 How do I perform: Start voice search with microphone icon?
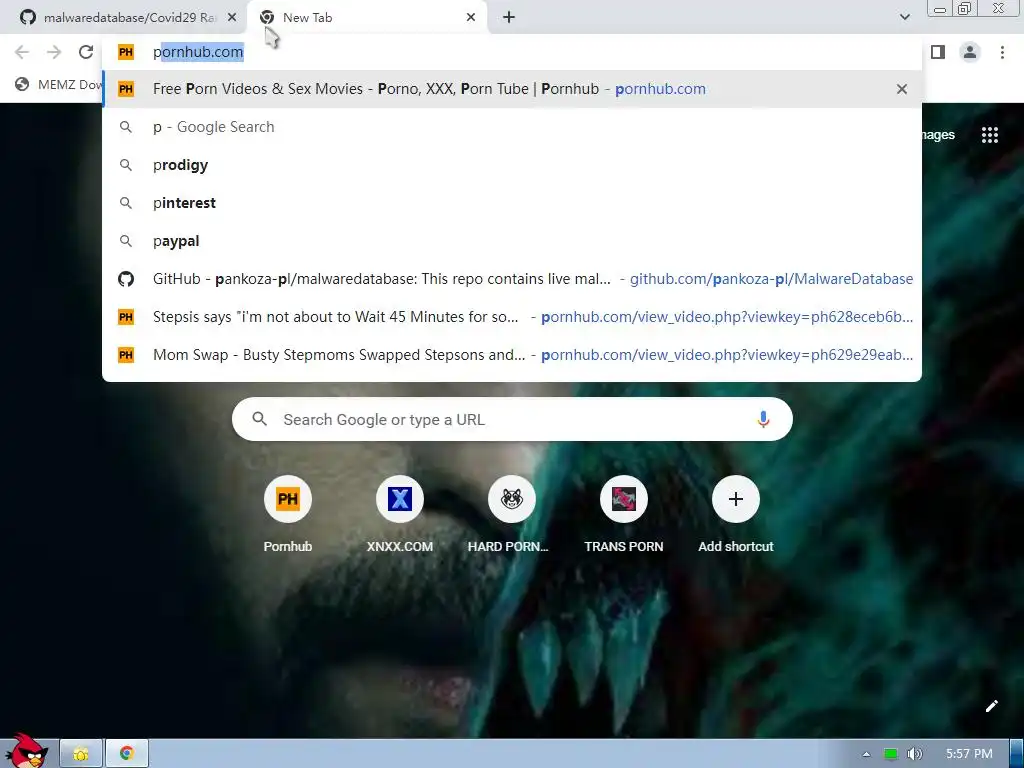click(763, 419)
